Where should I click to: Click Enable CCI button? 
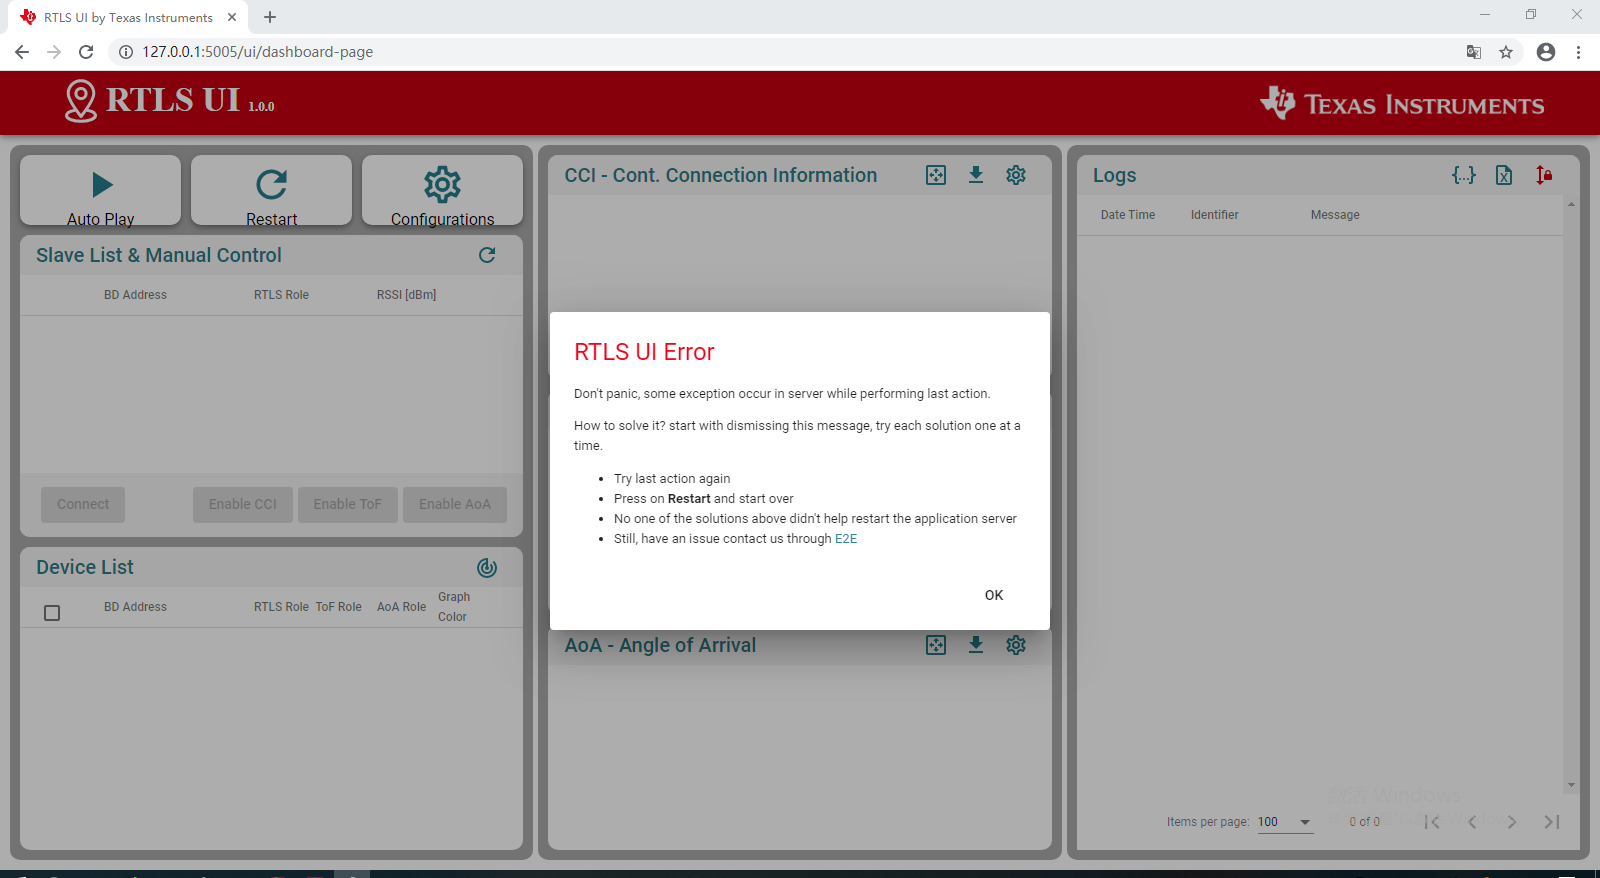click(x=243, y=505)
